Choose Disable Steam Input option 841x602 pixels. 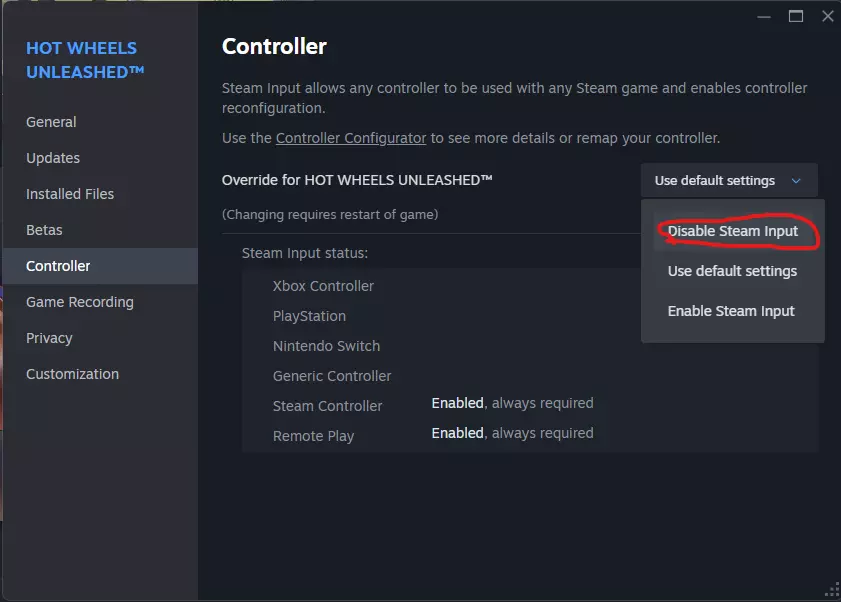pos(733,231)
